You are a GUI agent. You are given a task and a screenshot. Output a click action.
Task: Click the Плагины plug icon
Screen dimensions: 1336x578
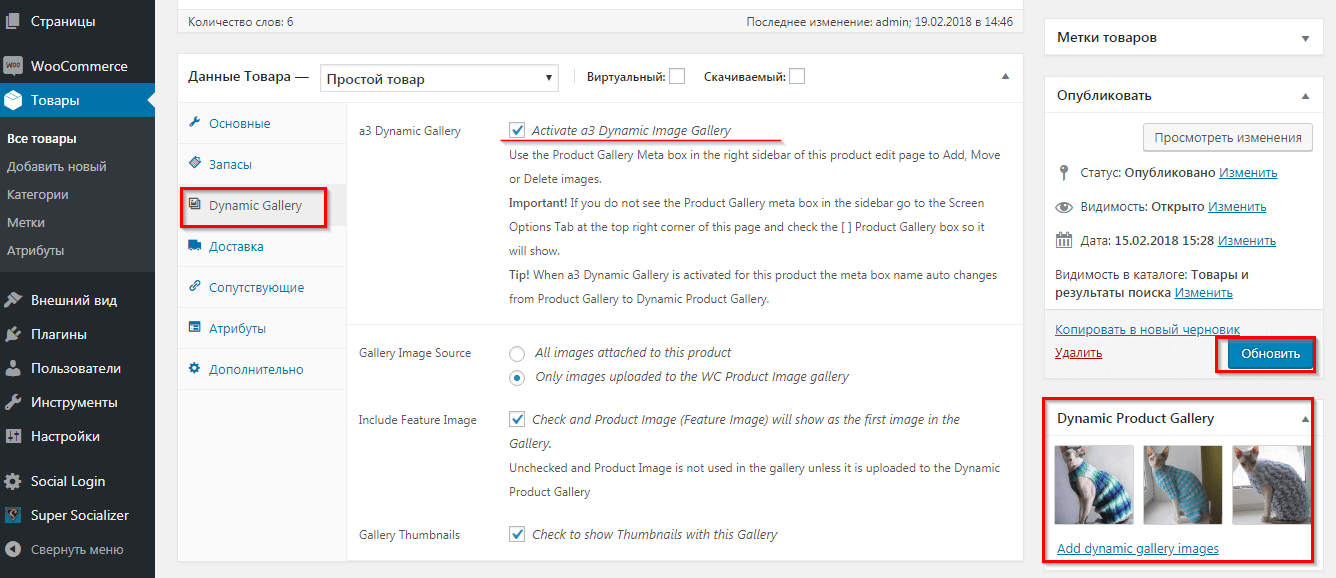click(x=13, y=334)
